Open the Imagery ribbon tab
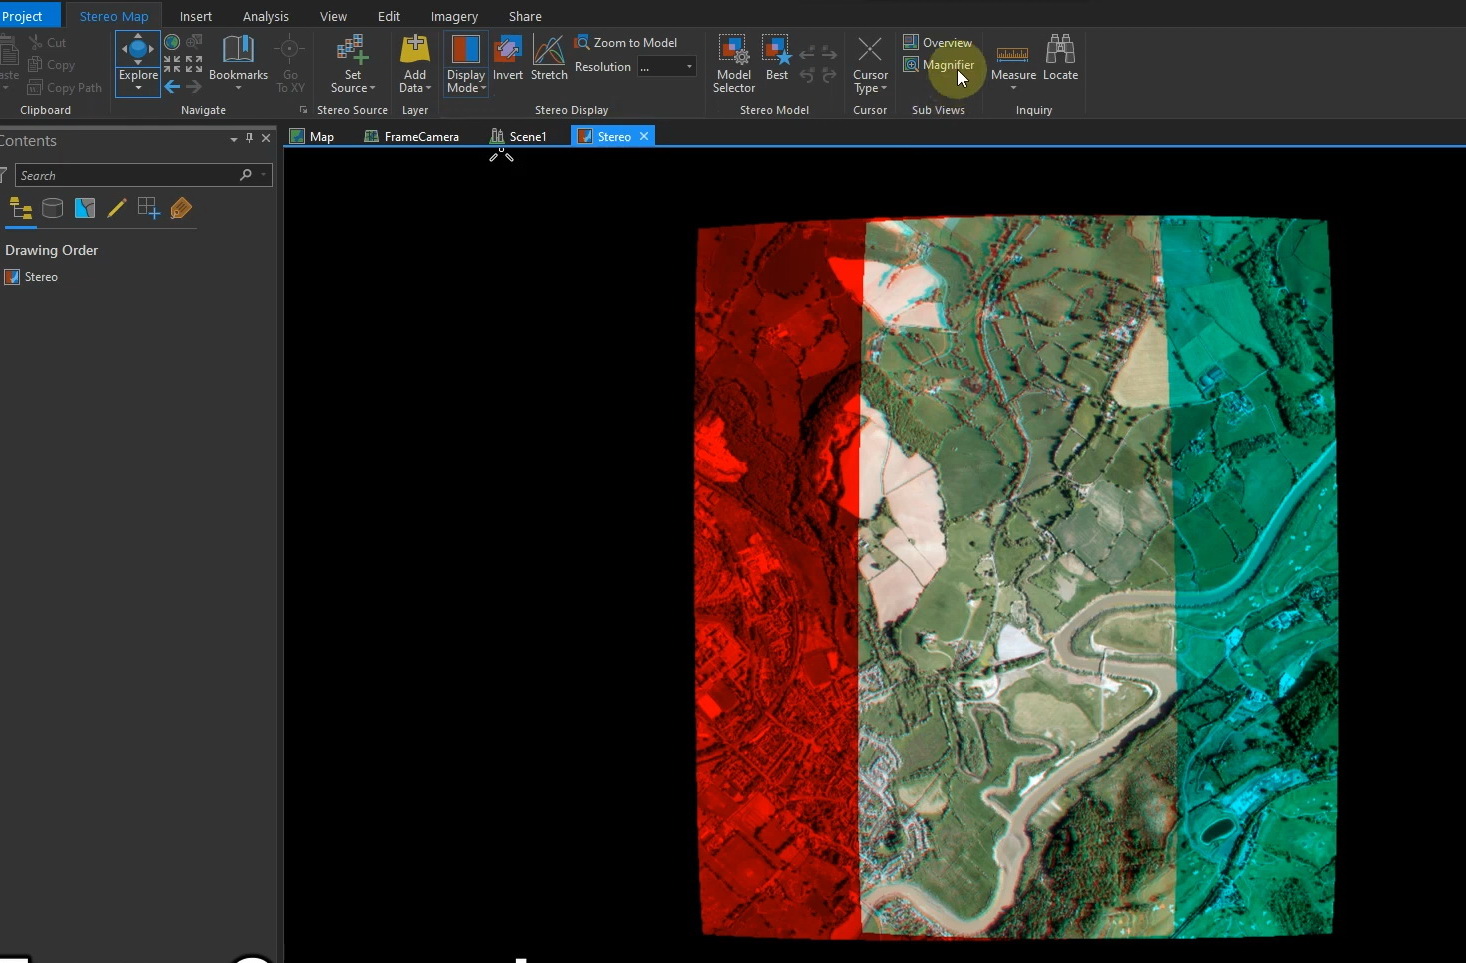The width and height of the screenshot is (1466, 963). coord(454,16)
